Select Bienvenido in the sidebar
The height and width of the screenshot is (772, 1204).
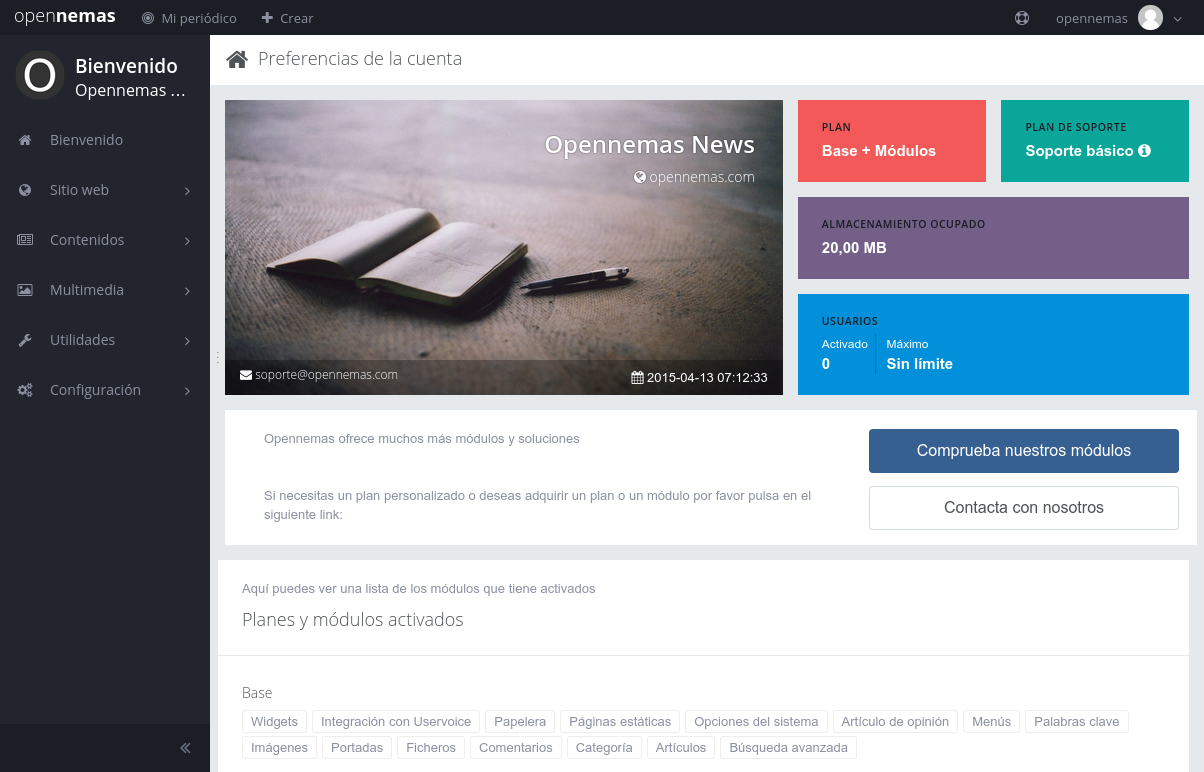click(x=86, y=140)
